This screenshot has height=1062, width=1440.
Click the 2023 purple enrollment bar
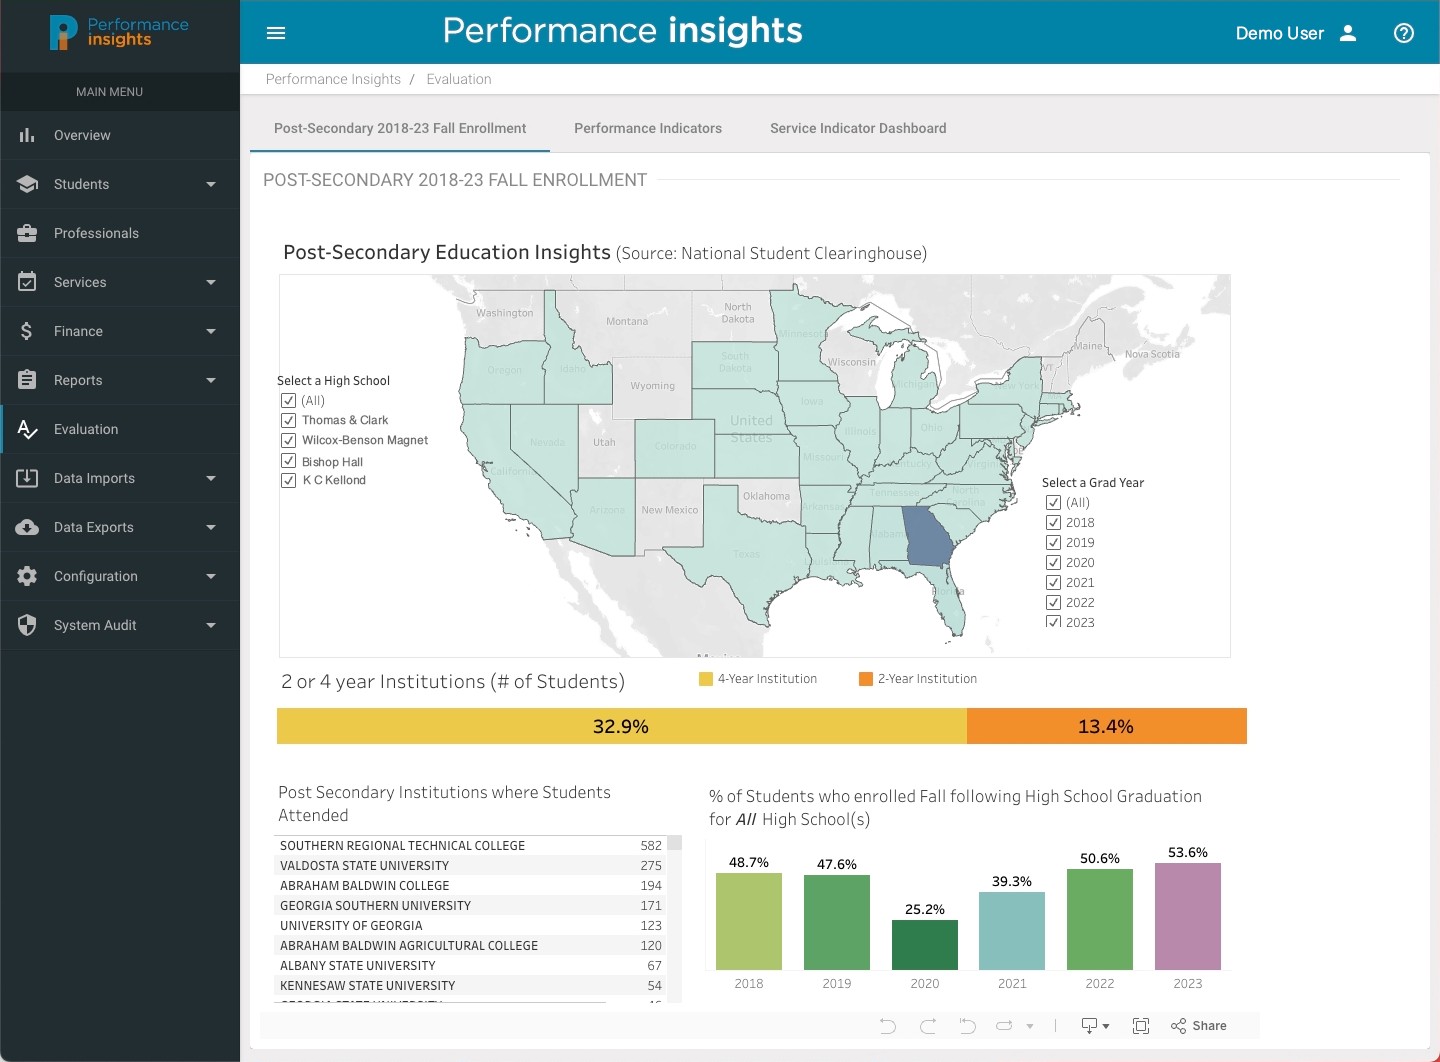coord(1188,916)
